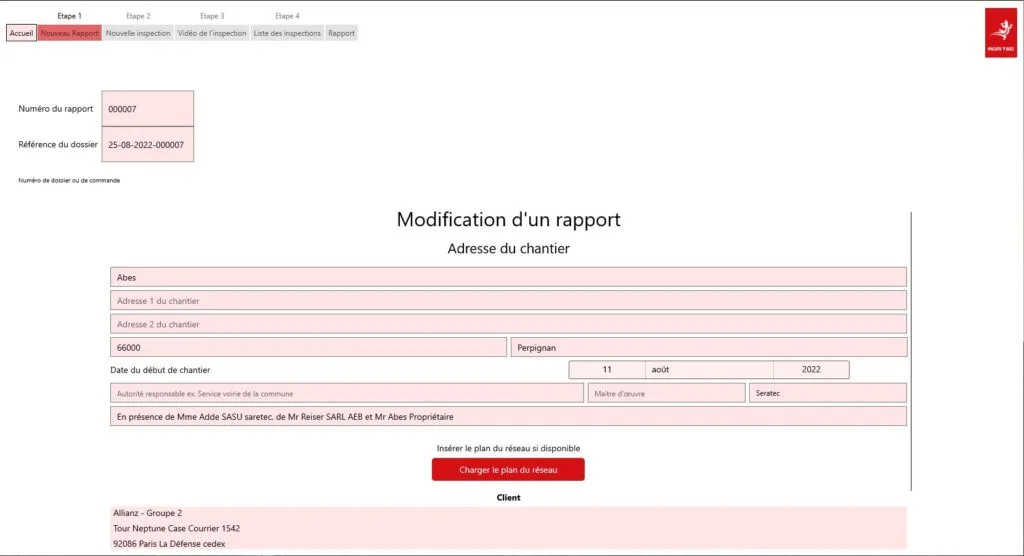Click the Autorité responsable input field
Viewport: 1024px width, 556px height.
346,393
